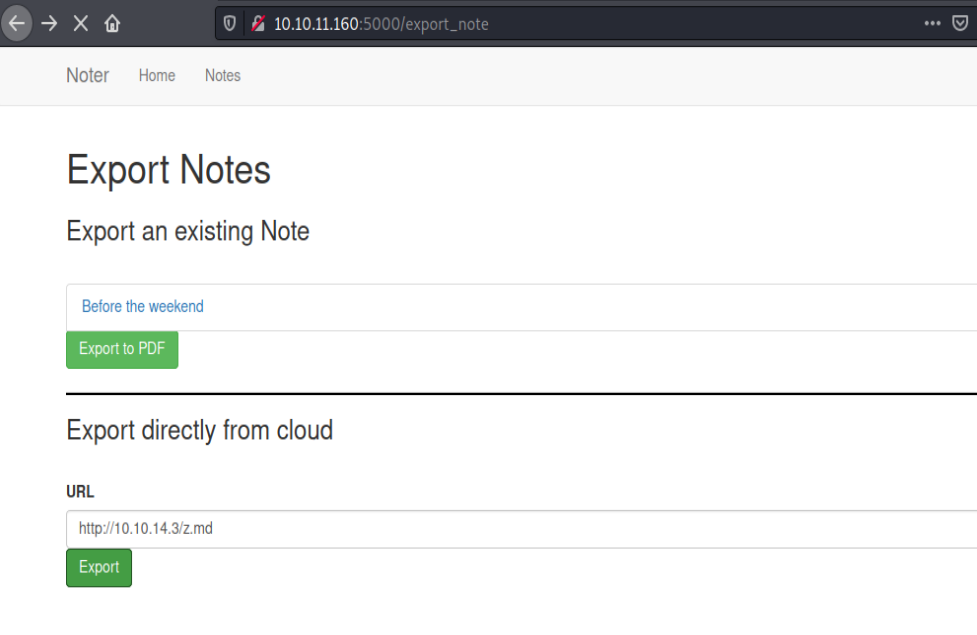Stop loading the page

click(x=81, y=23)
